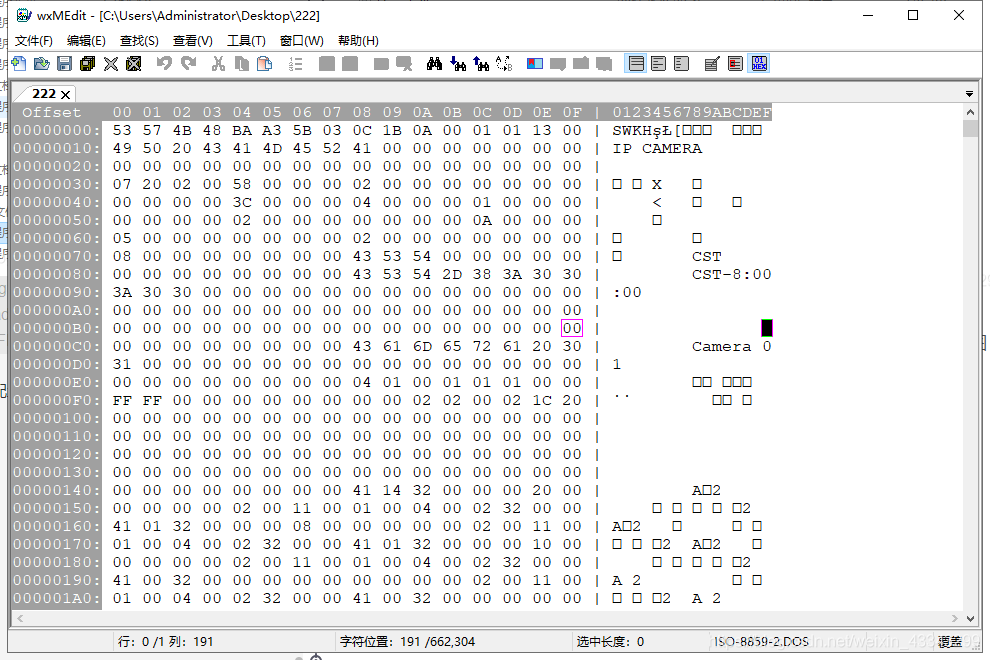Image resolution: width=990 pixels, height=660 pixels.
Task: Click the Replace icon
Action: click(x=504, y=64)
